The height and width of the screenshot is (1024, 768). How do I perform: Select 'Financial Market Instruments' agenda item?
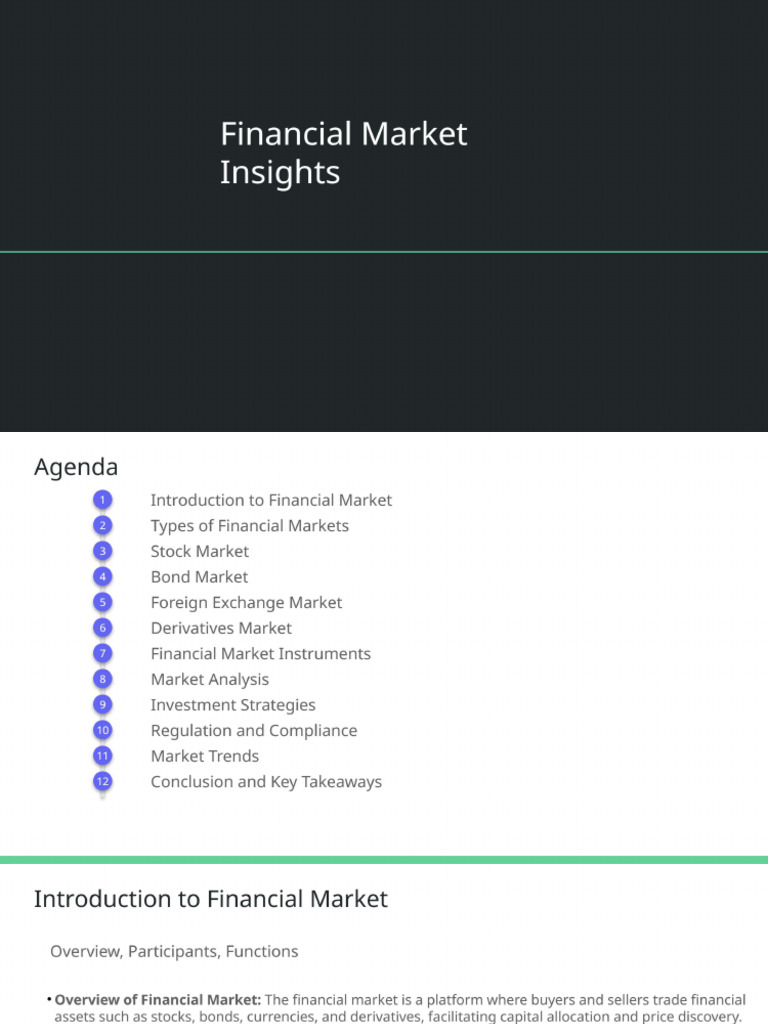pyautogui.click(x=260, y=654)
